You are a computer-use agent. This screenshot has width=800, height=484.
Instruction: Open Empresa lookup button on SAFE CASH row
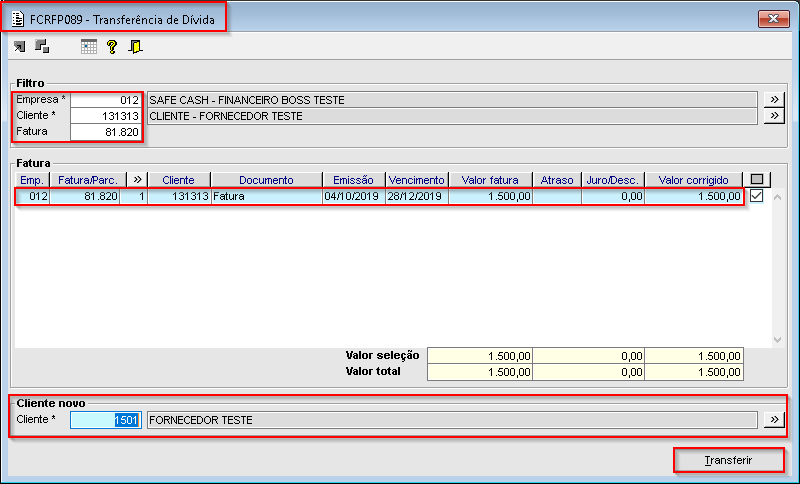774,99
